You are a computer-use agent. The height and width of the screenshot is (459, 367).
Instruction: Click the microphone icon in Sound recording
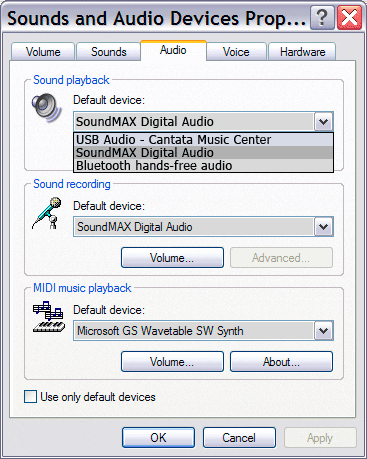coord(47,213)
